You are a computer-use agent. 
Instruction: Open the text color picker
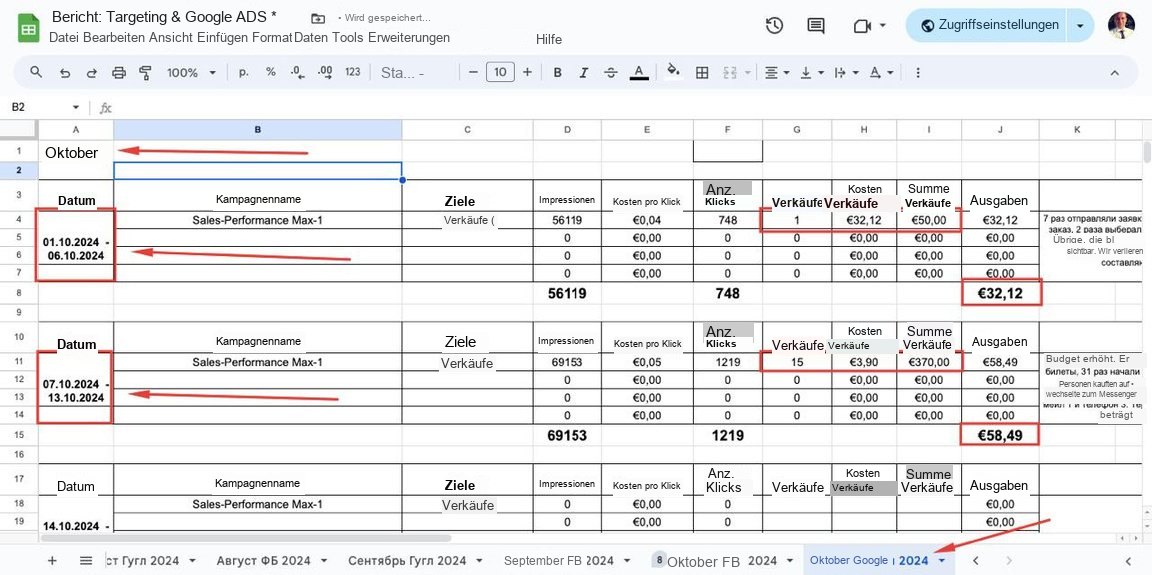tap(639, 73)
